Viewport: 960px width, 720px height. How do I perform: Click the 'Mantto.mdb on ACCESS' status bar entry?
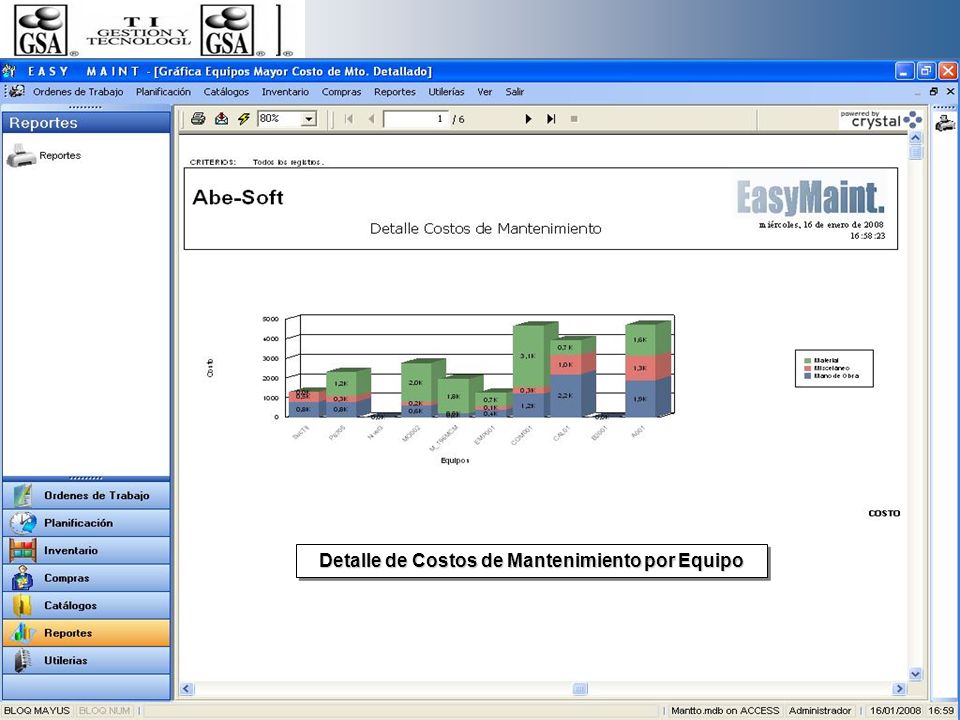(725, 711)
